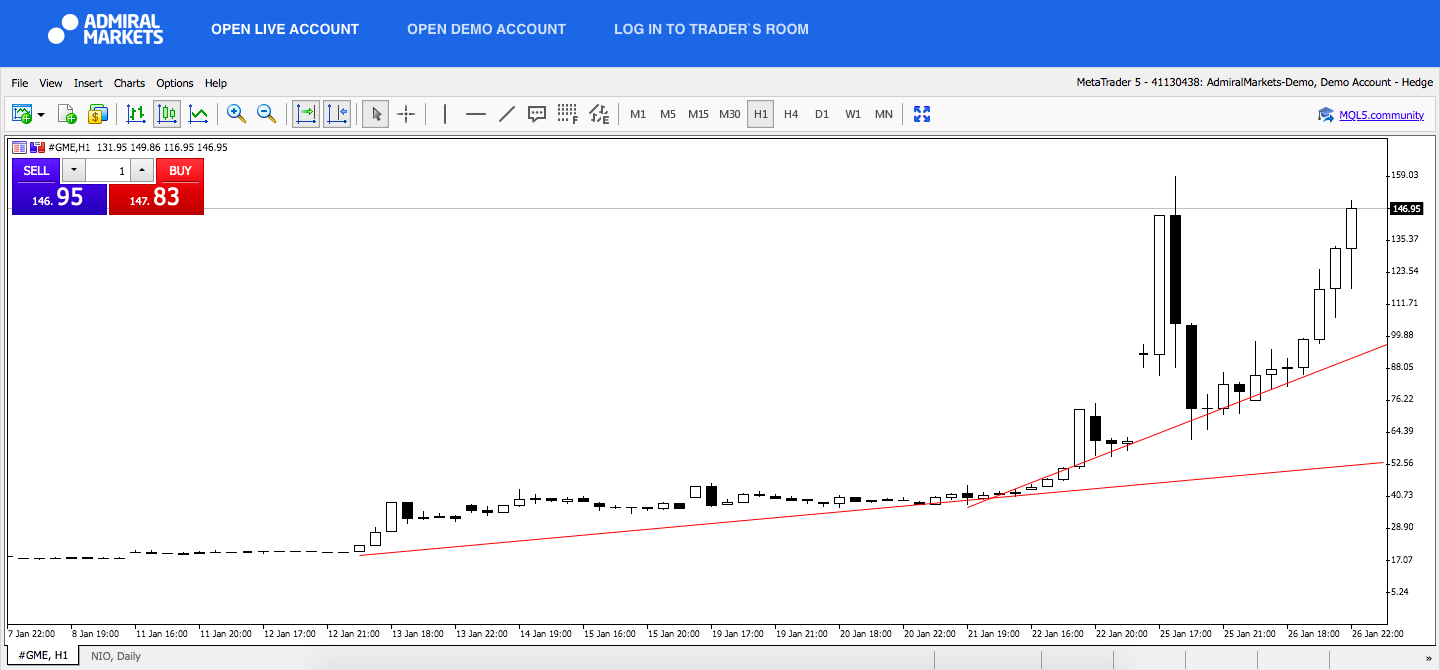Select the text comment label tool
The image size is (1440, 670).
537,114
